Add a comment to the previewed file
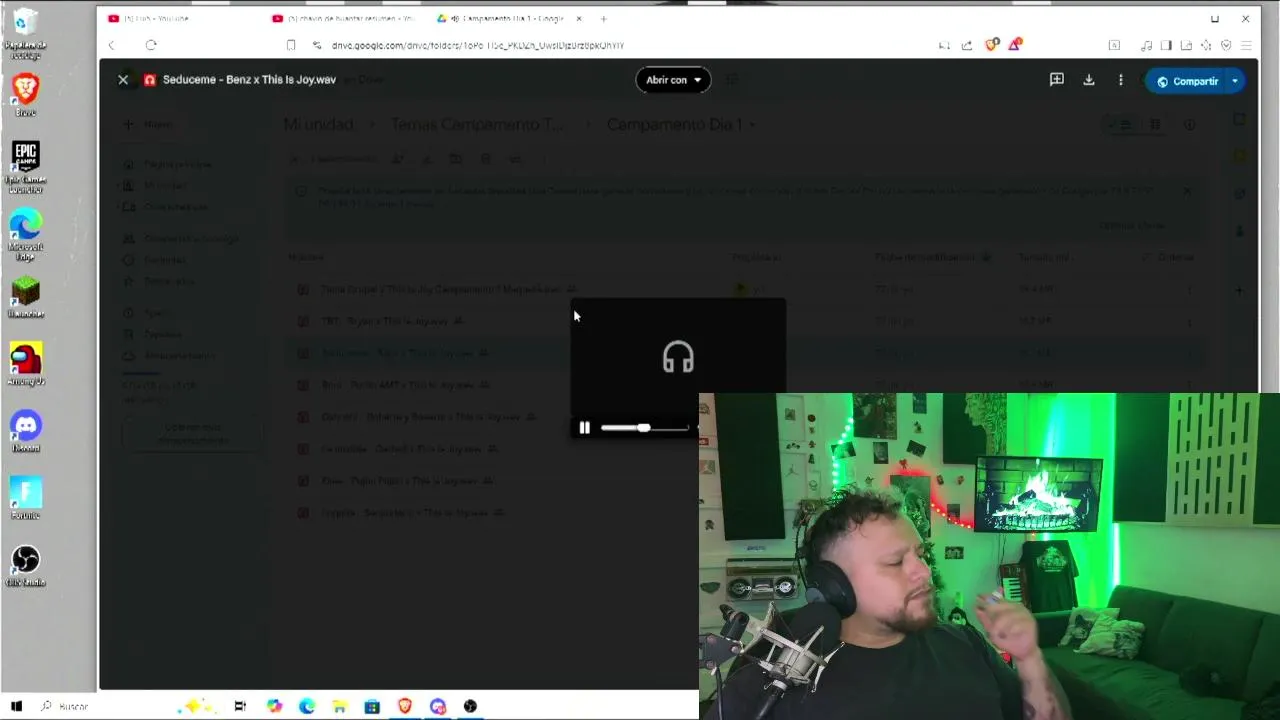This screenshot has height=720, width=1280. tap(1057, 80)
